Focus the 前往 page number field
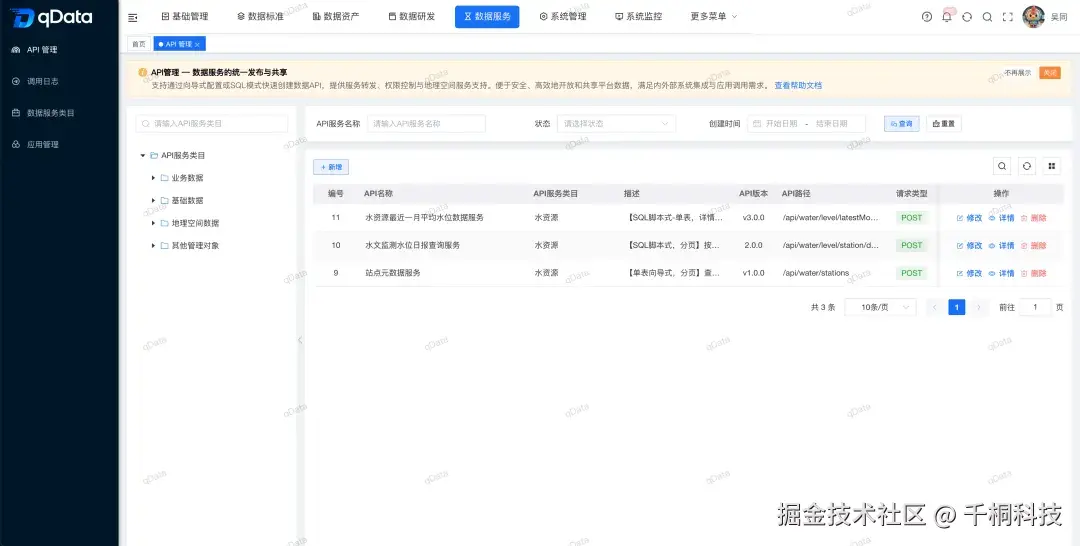The height and width of the screenshot is (546, 1080). 1035,307
